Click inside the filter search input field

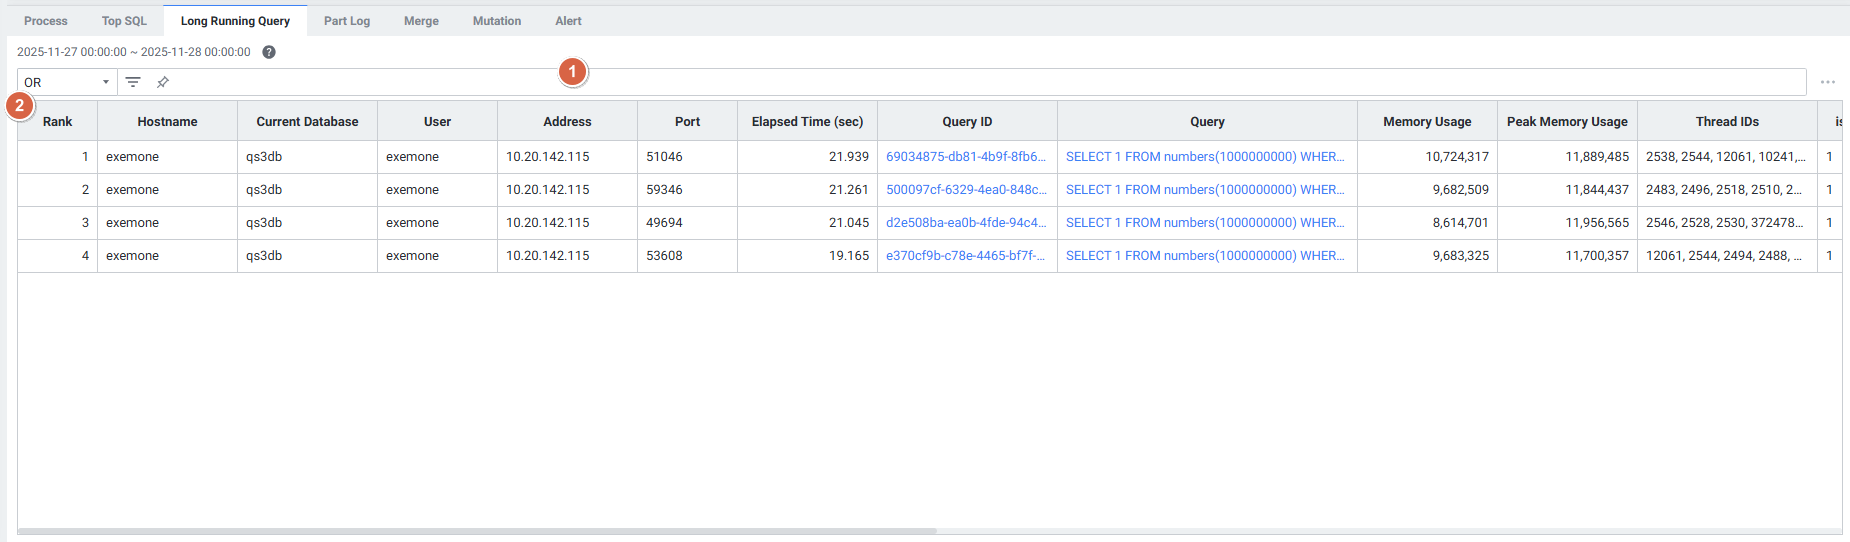point(900,82)
